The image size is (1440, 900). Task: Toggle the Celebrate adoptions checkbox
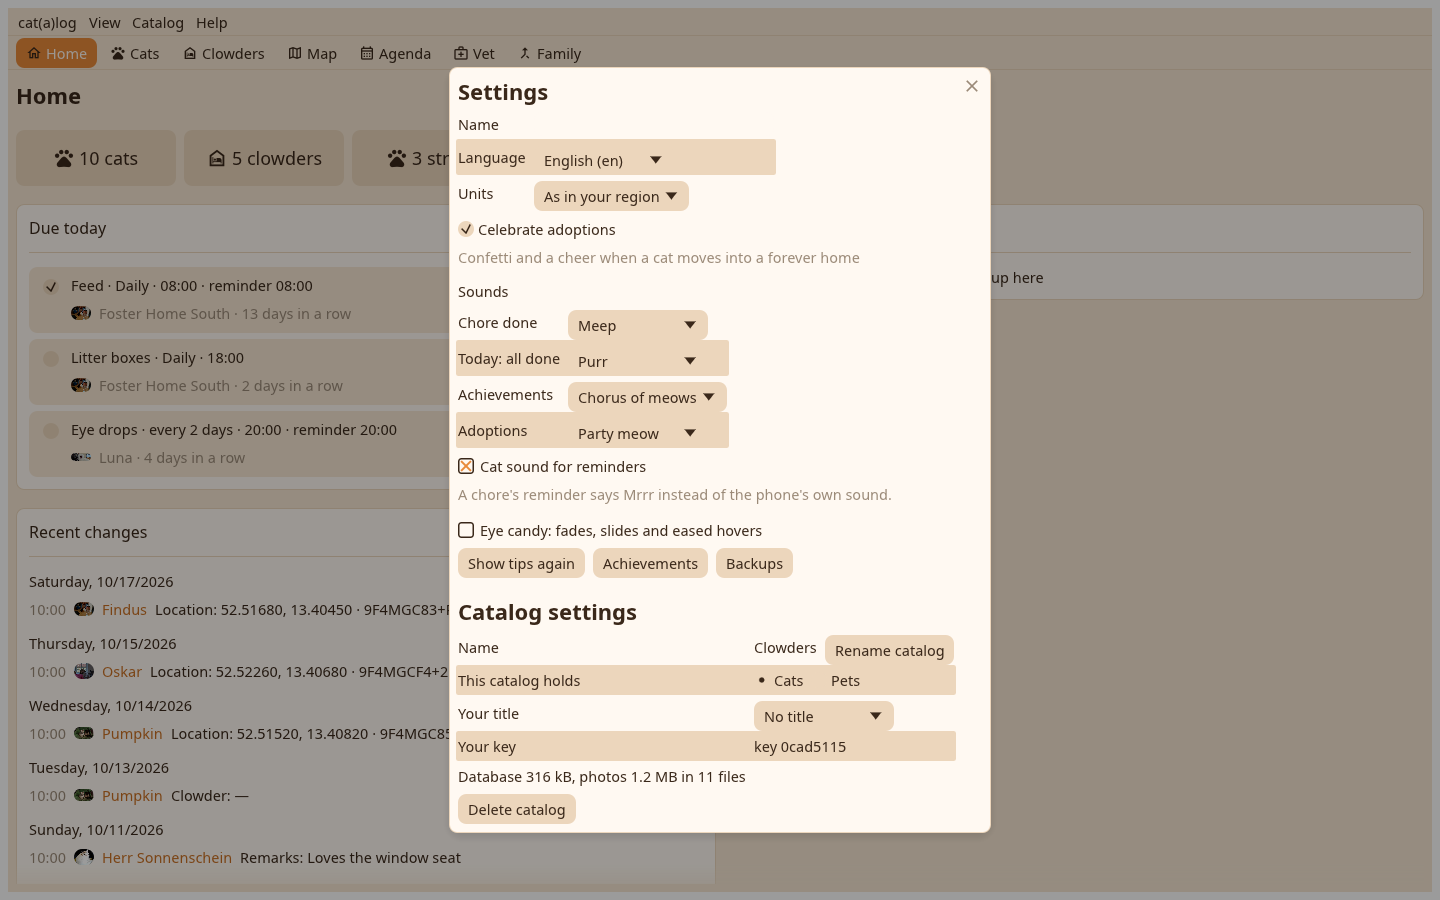click(x=466, y=229)
